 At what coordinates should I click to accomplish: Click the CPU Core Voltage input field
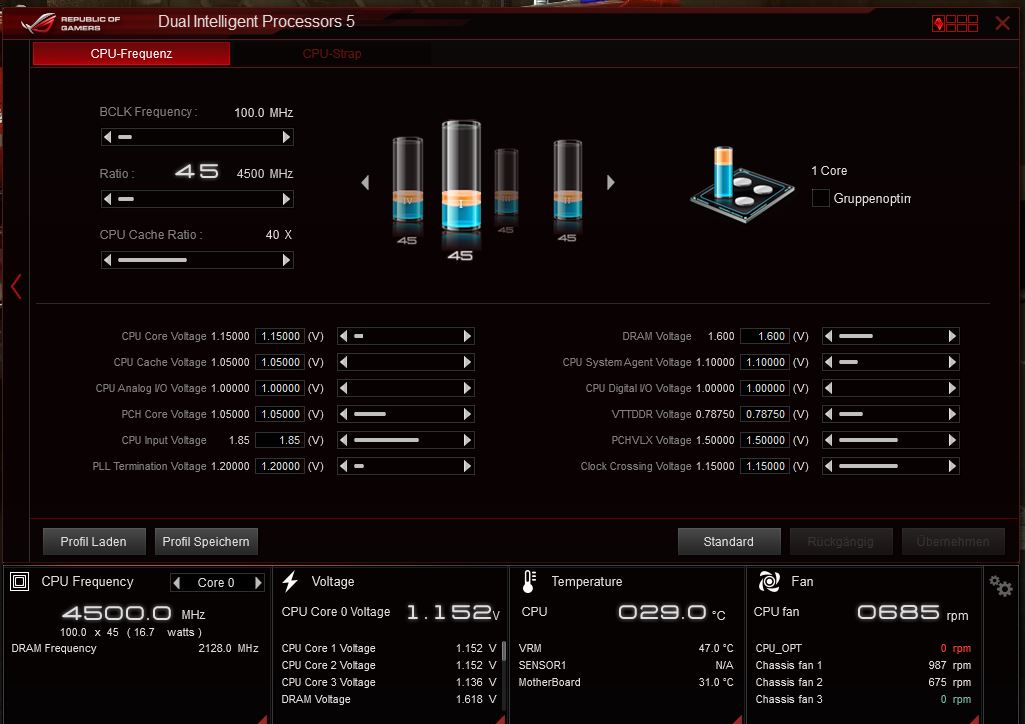pos(280,336)
